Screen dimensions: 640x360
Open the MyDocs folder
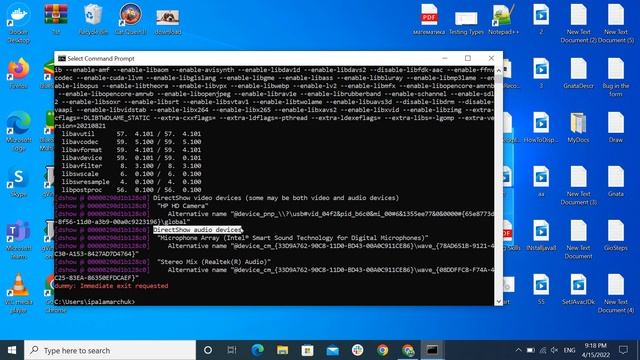578,127
